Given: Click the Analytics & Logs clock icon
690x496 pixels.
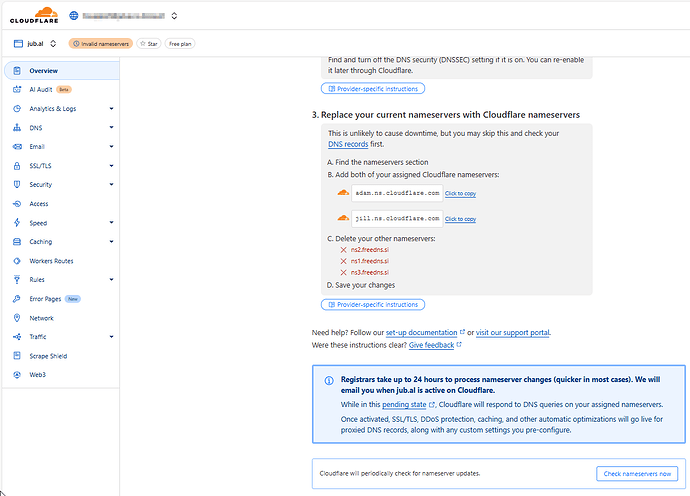Looking at the screenshot, I should (17, 109).
